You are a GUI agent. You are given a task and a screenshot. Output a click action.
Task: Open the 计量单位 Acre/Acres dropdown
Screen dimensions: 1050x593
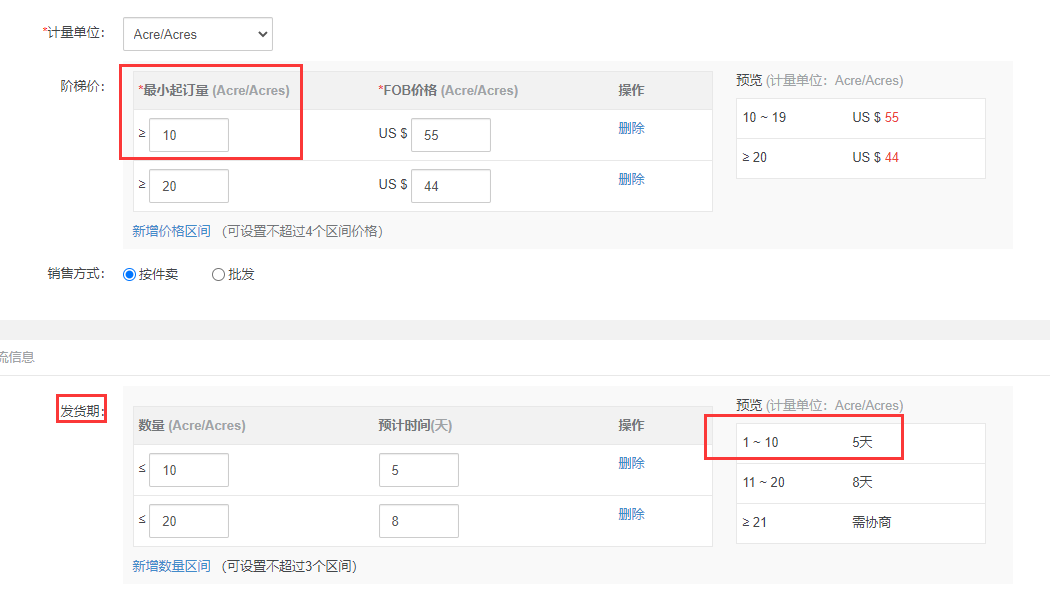click(x=197, y=34)
